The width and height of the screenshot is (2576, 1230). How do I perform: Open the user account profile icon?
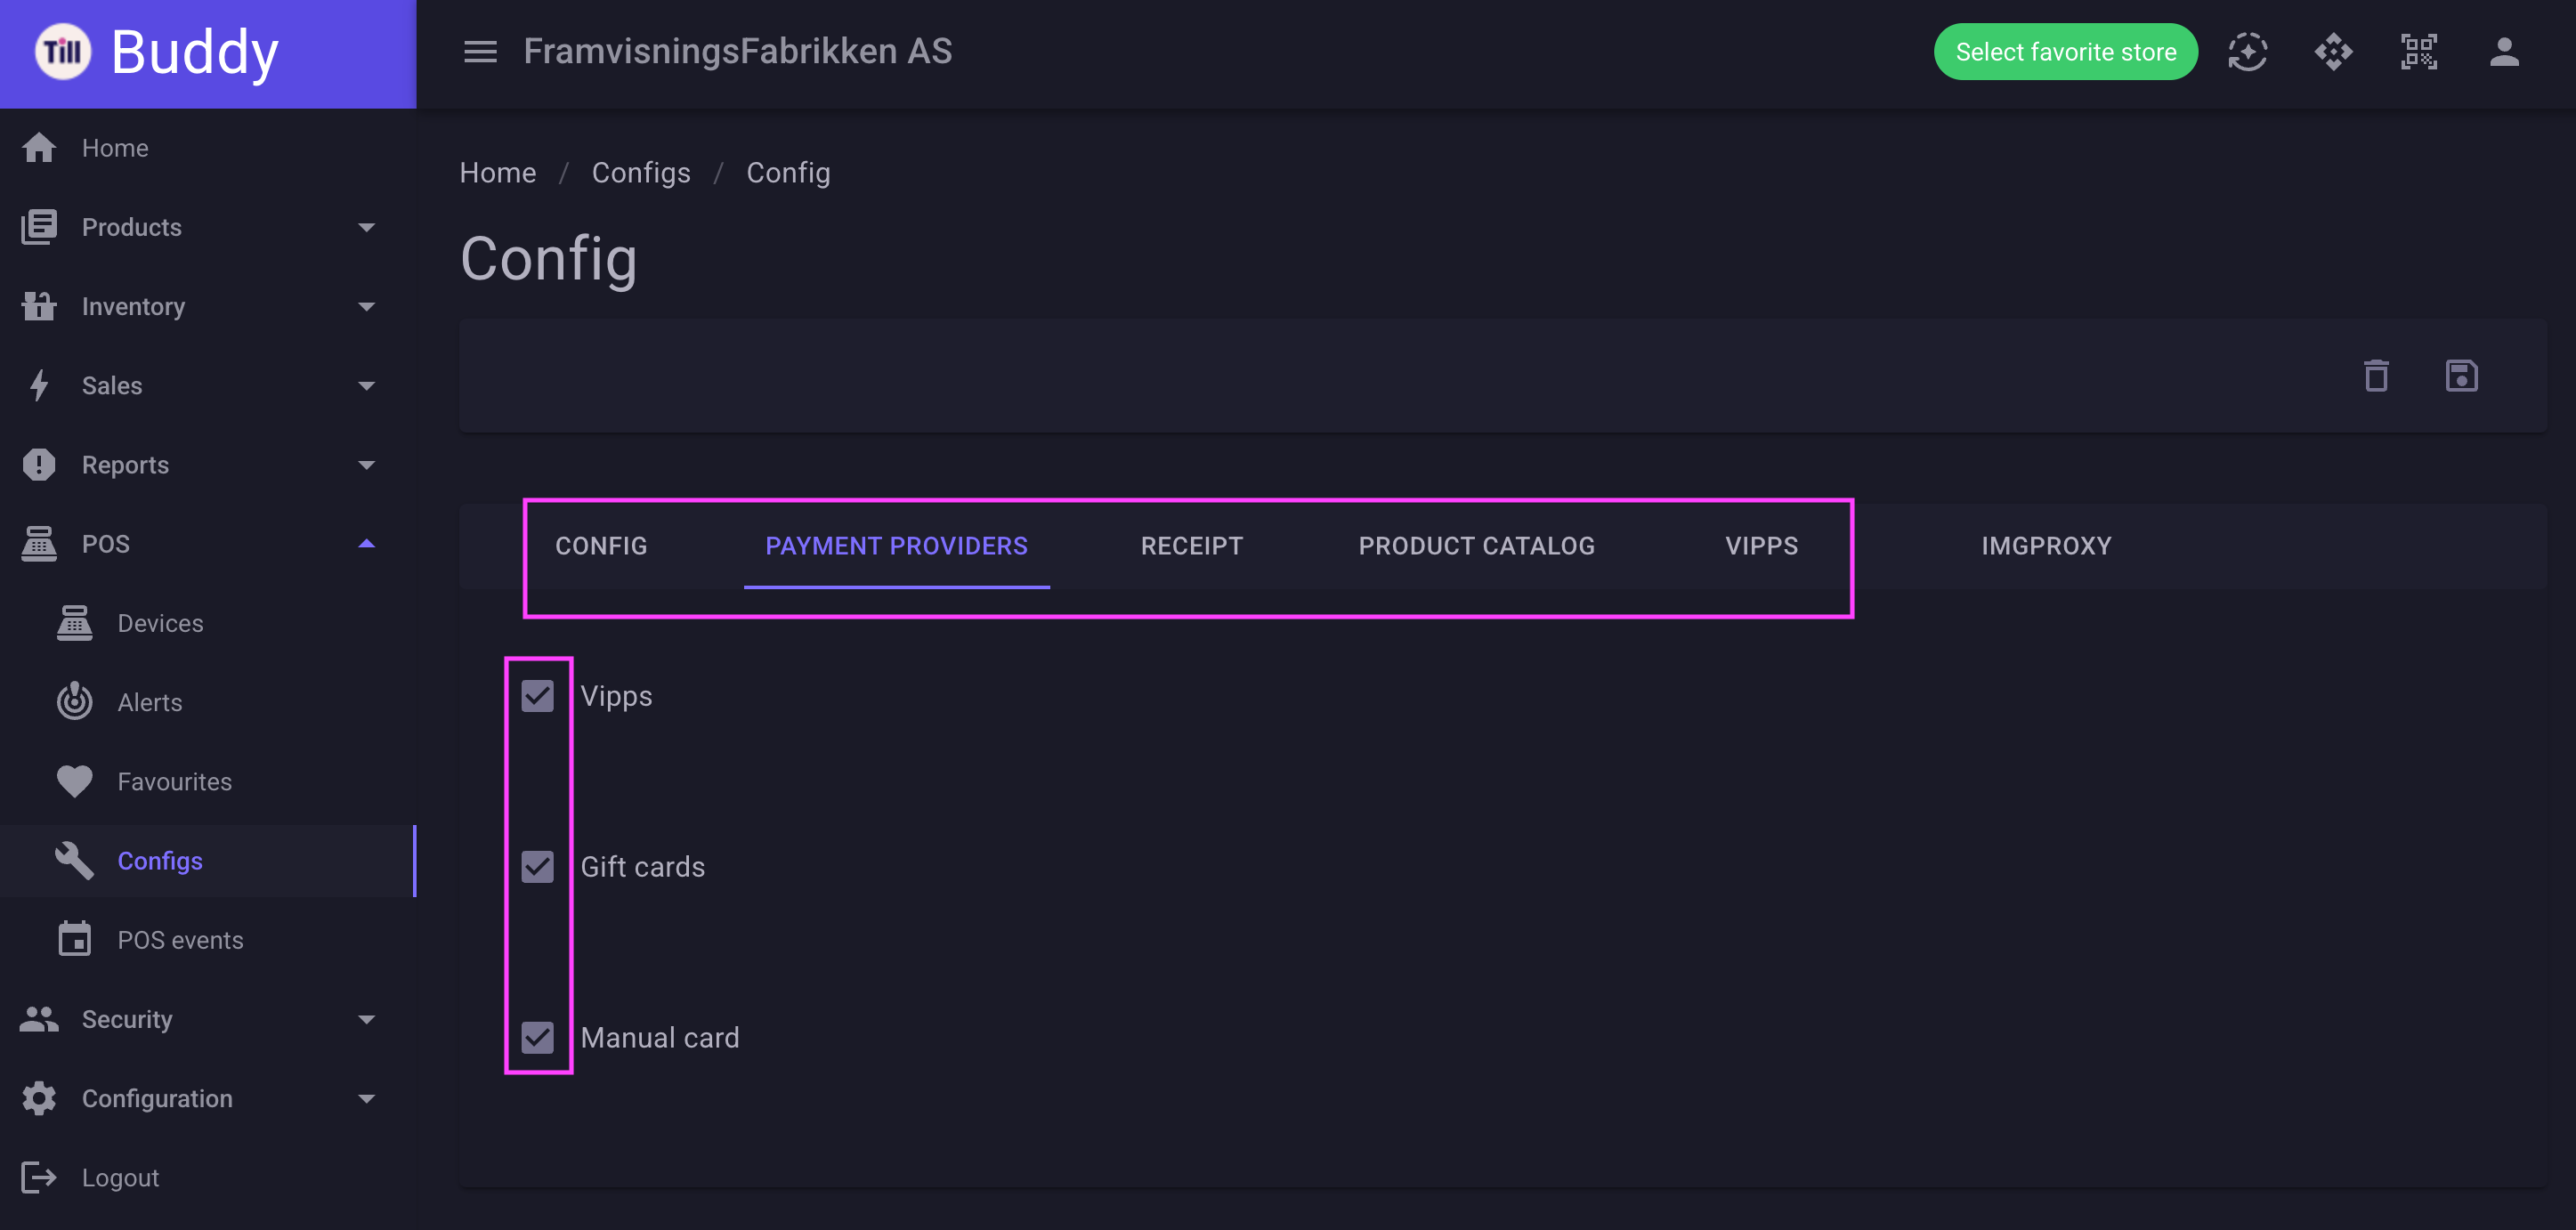(x=2503, y=52)
